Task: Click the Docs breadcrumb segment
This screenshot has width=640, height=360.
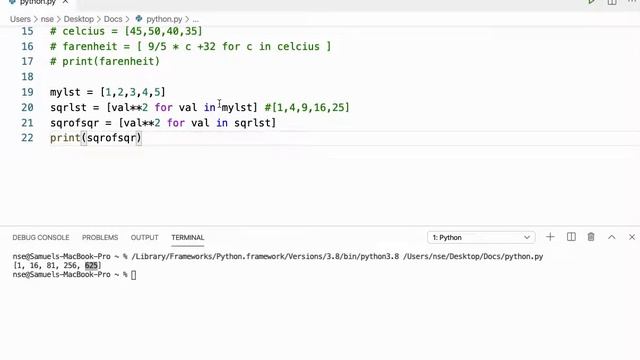Action: (x=113, y=19)
